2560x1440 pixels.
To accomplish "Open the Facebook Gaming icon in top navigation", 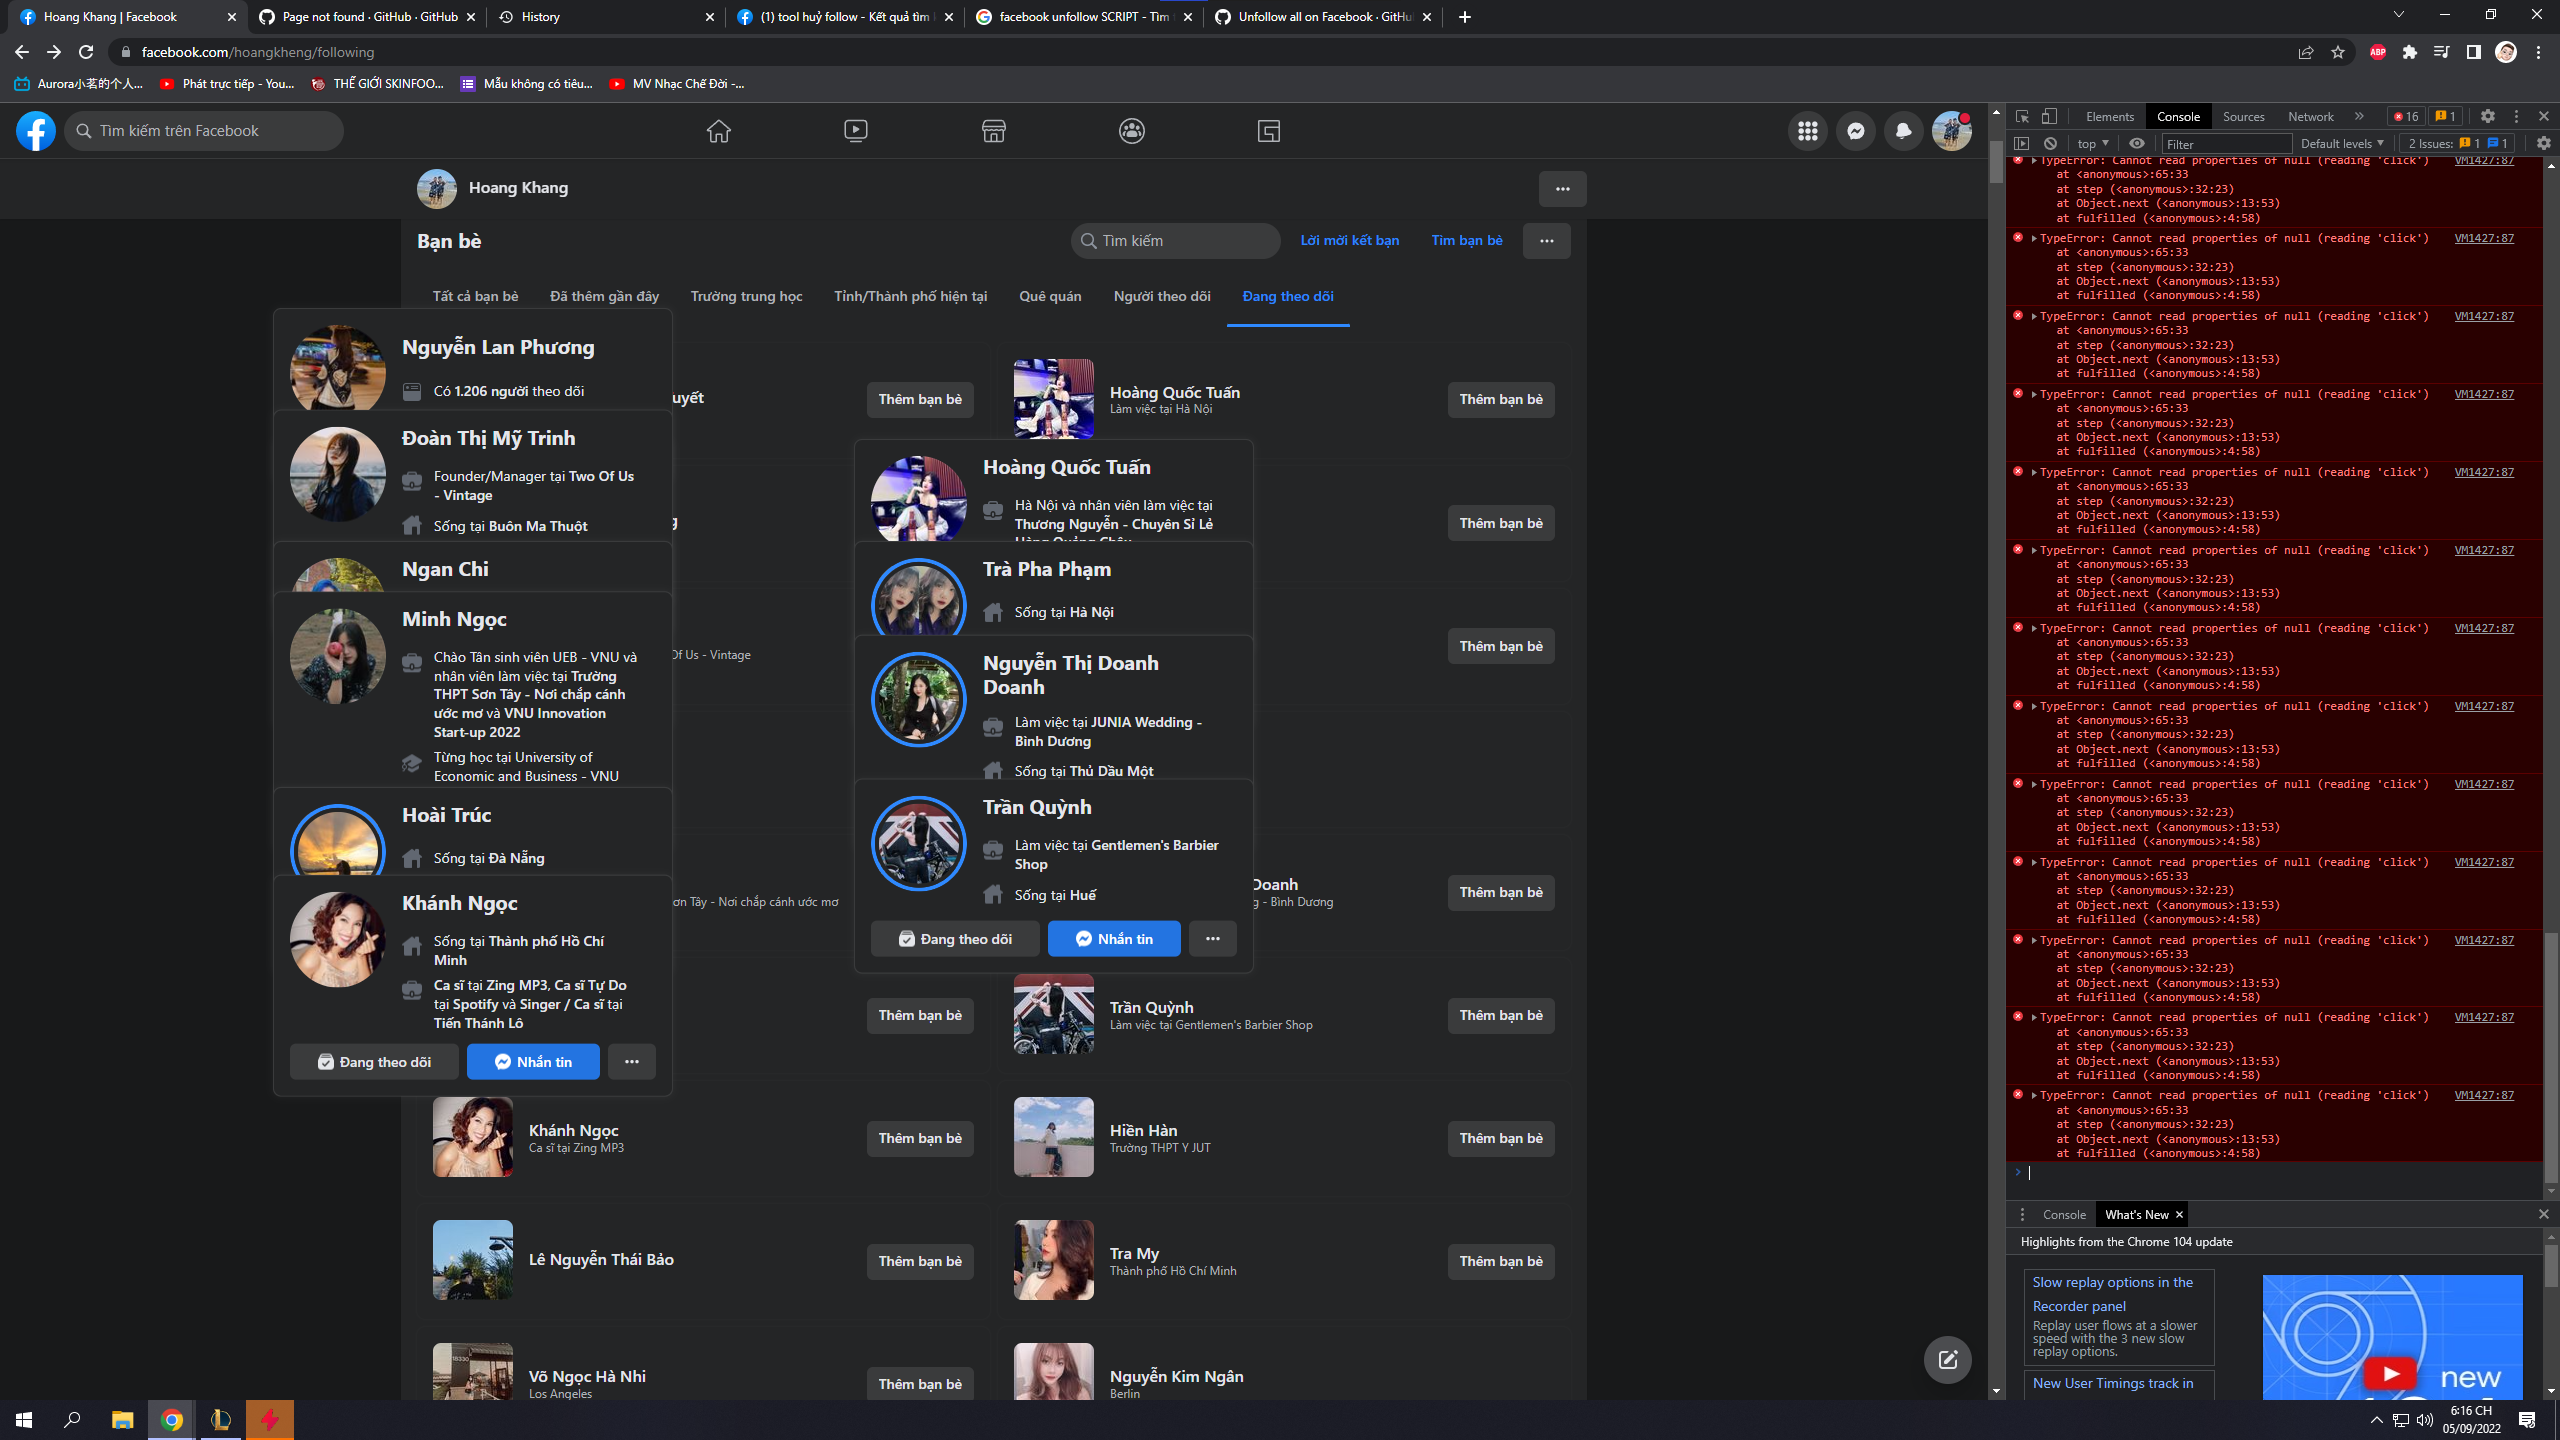I will click(x=1269, y=131).
